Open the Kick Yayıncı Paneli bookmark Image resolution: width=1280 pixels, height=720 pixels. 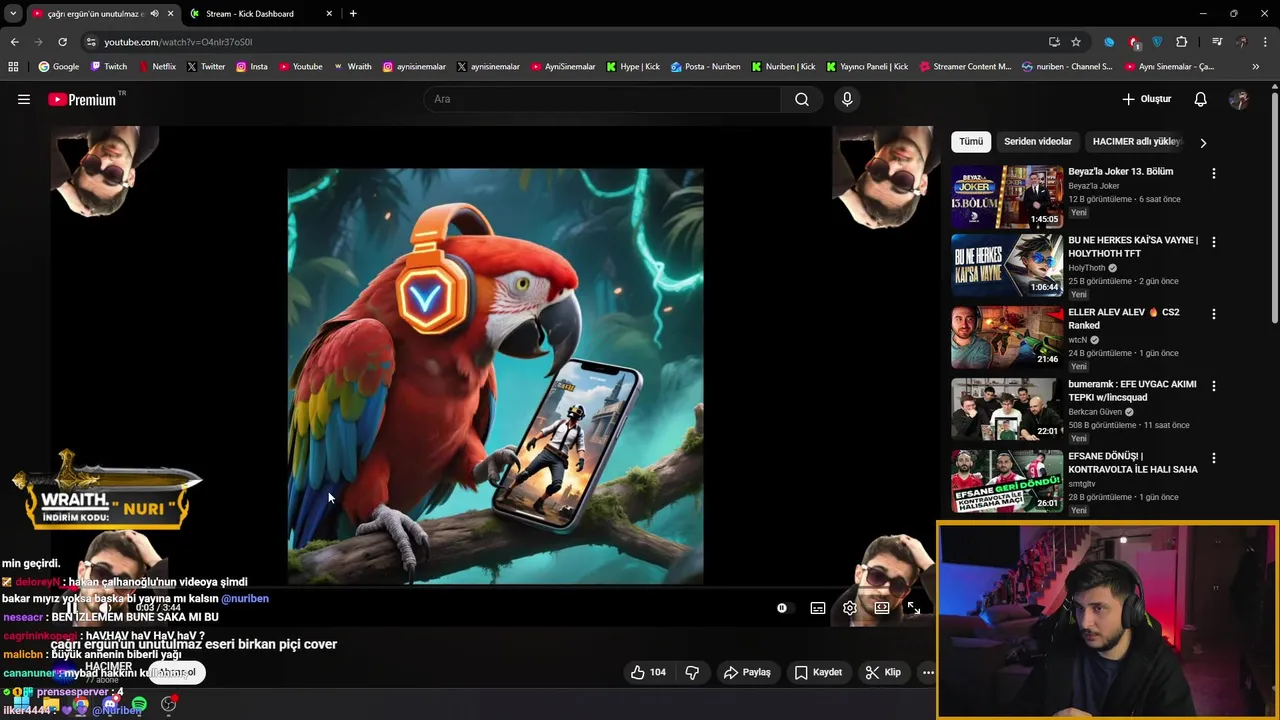click(867, 67)
